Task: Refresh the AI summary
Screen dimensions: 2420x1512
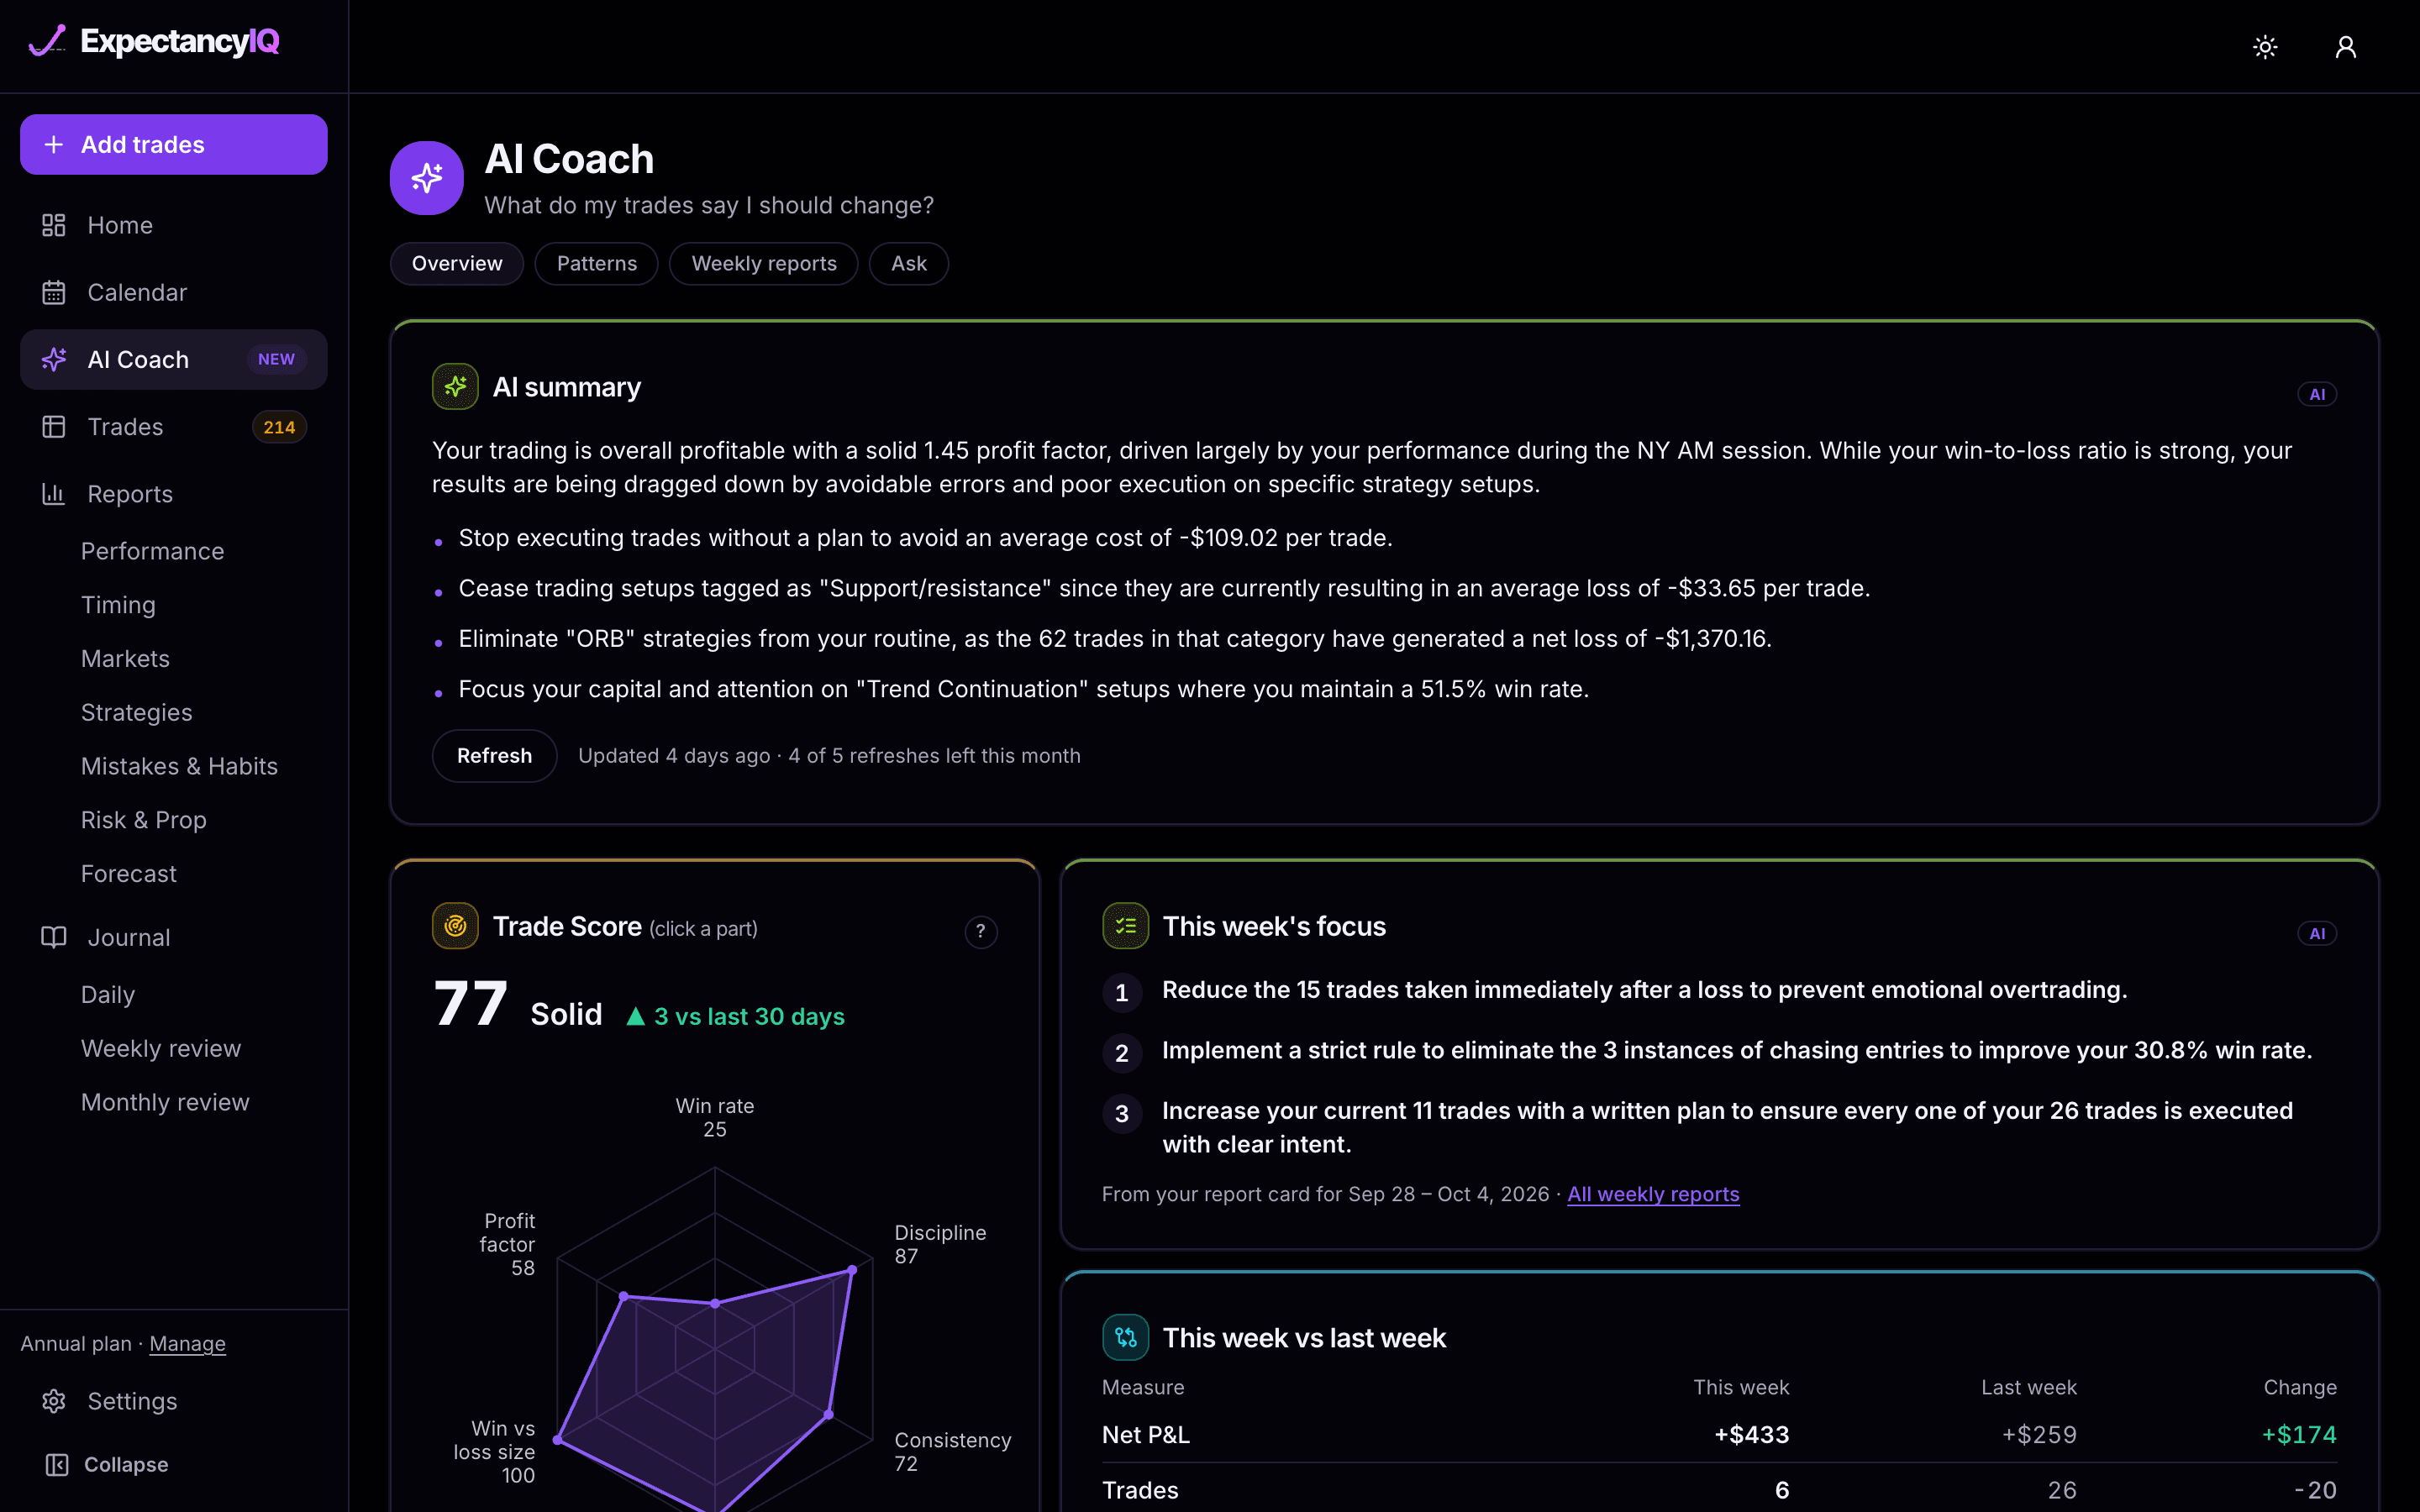Action: pyautogui.click(x=495, y=756)
